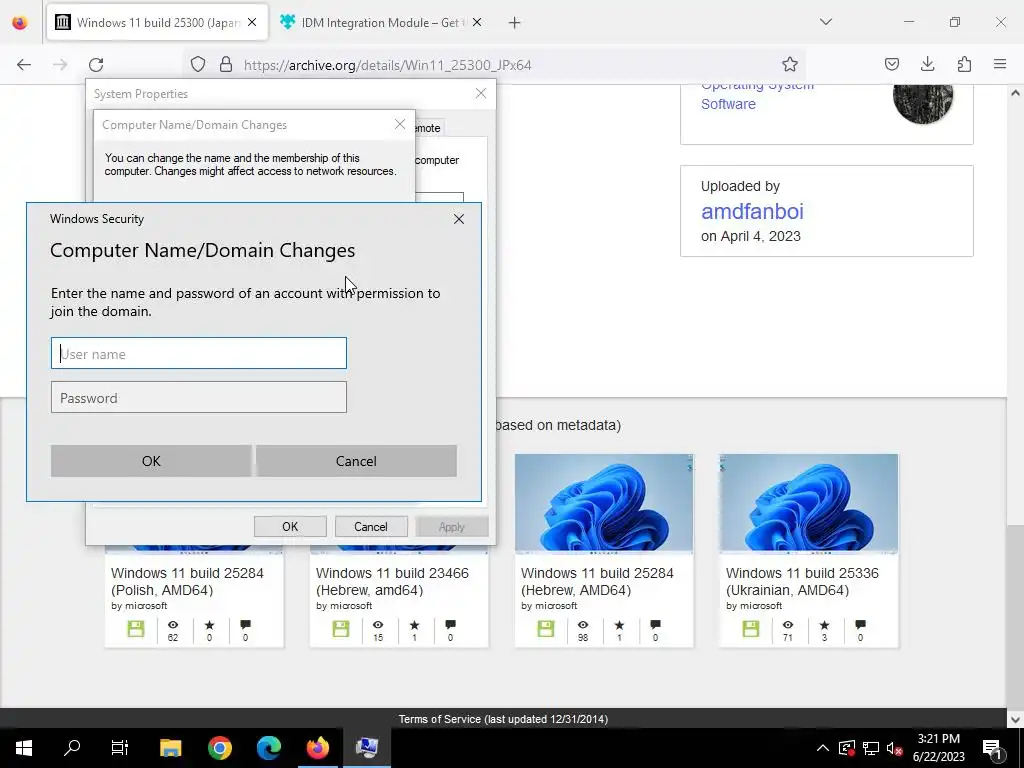Click the site security padlock icon
Screen dimensions: 1024x768
(x=226, y=64)
